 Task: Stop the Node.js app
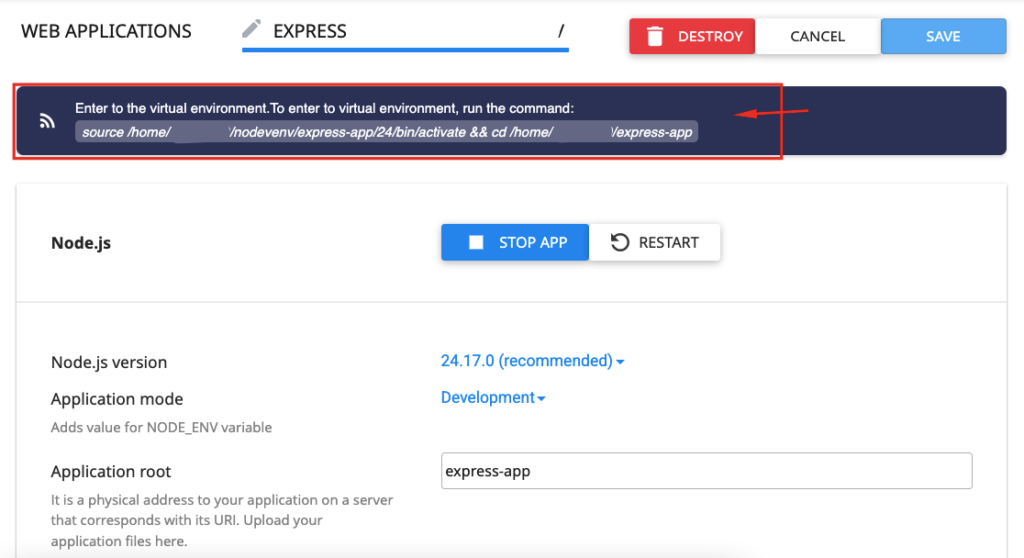pos(515,242)
